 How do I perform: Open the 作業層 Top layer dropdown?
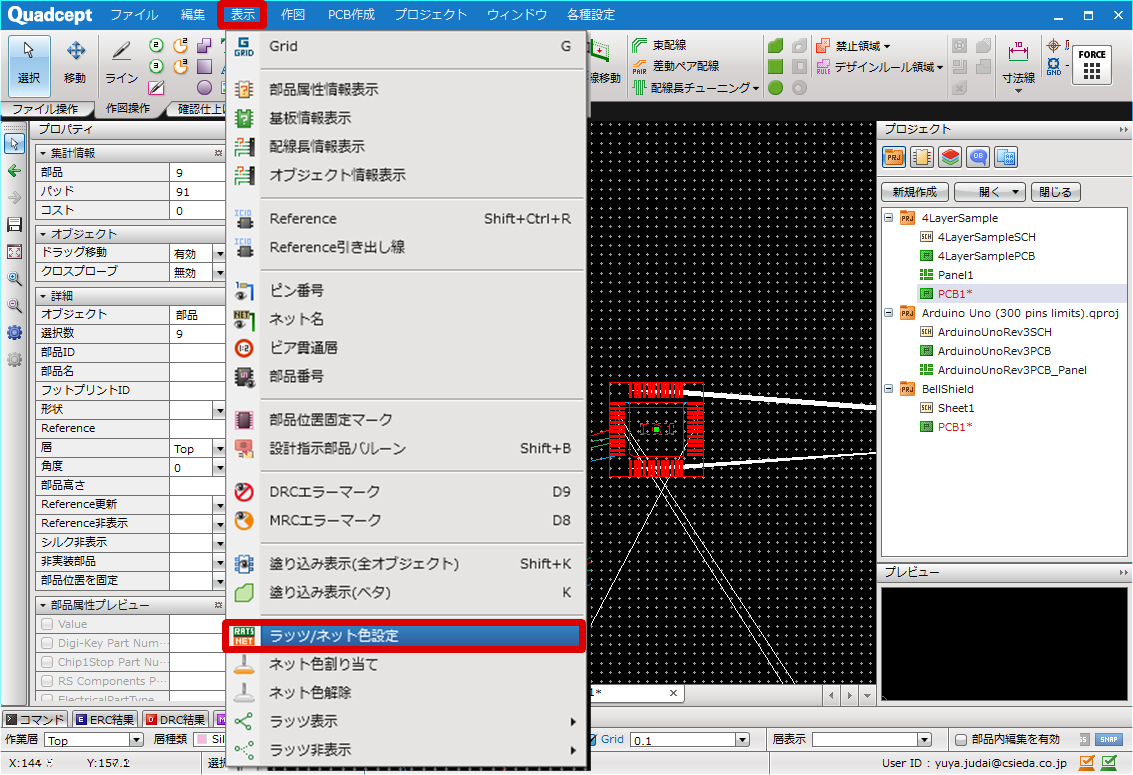(x=136, y=740)
